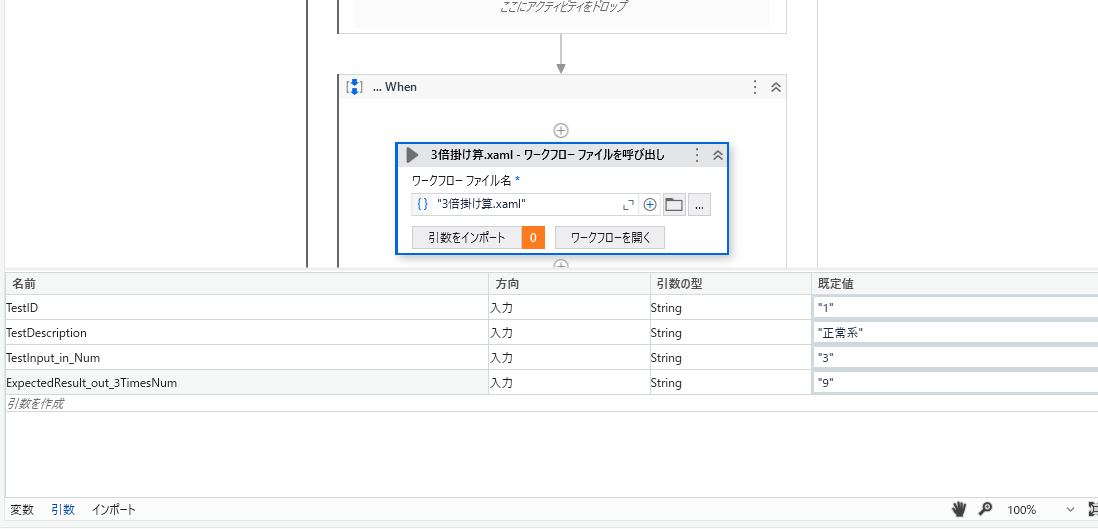Collapse the When sequence
The height and width of the screenshot is (529, 1098).
(776, 87)
